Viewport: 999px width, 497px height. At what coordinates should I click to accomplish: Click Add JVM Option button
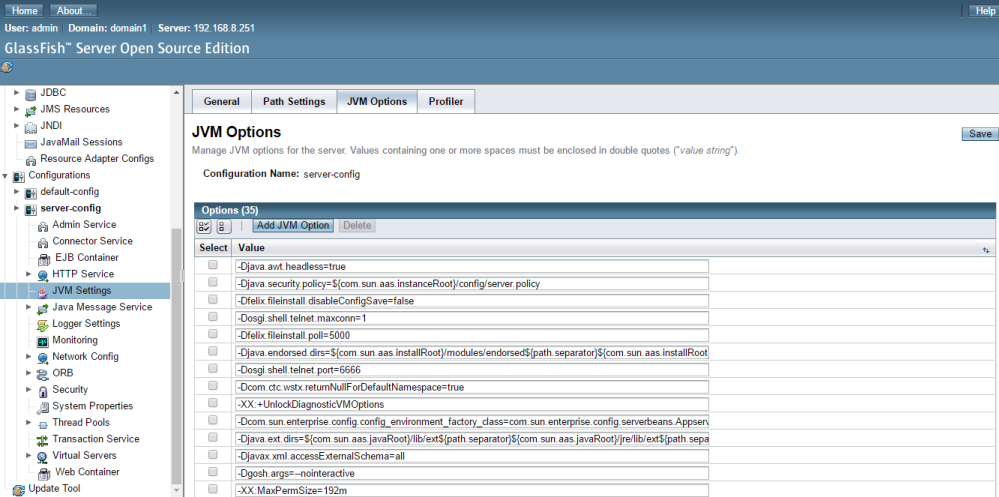pyautogui.click(x=293, y=226)
